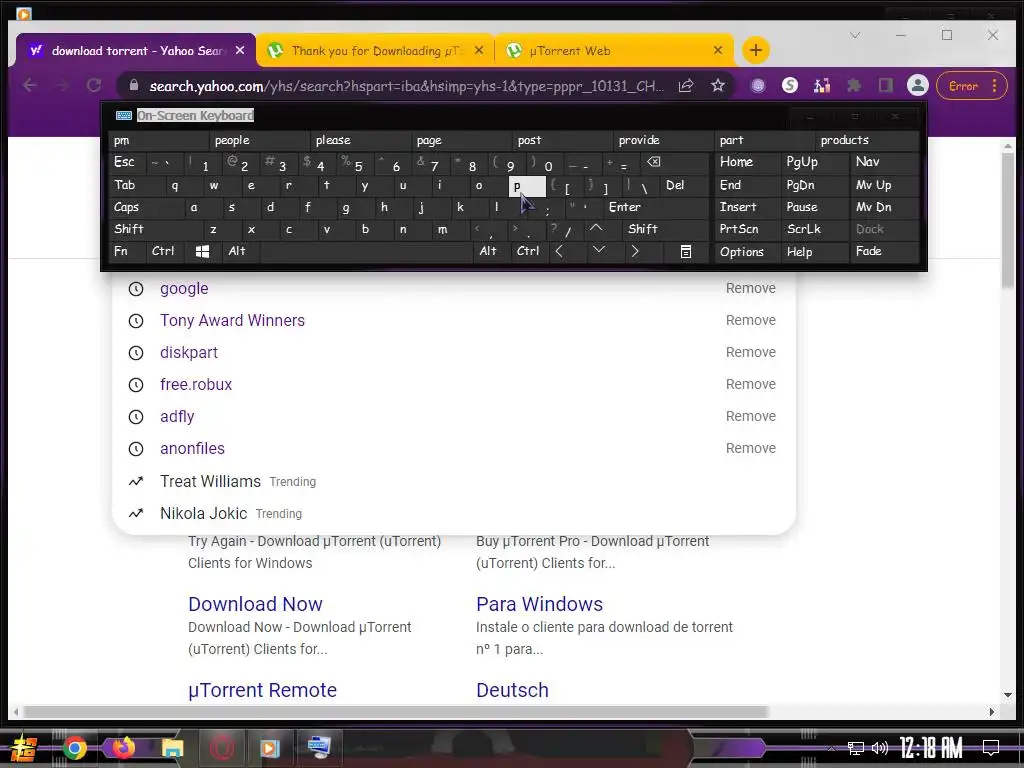The image size is (1024, 768).
Task: Click the address bar URL field
Action: [x=406, y=86]
